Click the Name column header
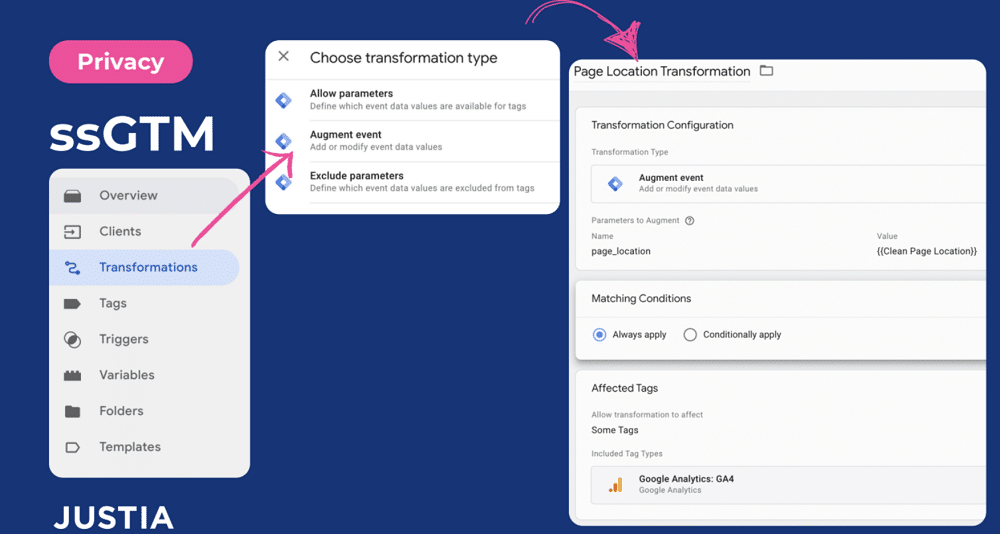 602,236
